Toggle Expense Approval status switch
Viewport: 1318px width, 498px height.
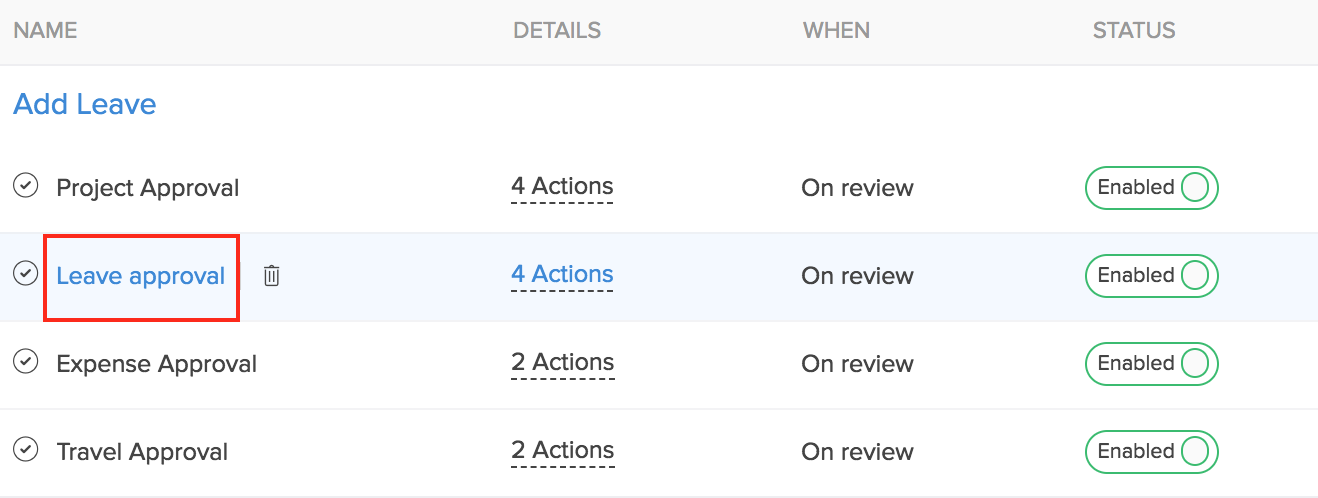click(1151, 364)
